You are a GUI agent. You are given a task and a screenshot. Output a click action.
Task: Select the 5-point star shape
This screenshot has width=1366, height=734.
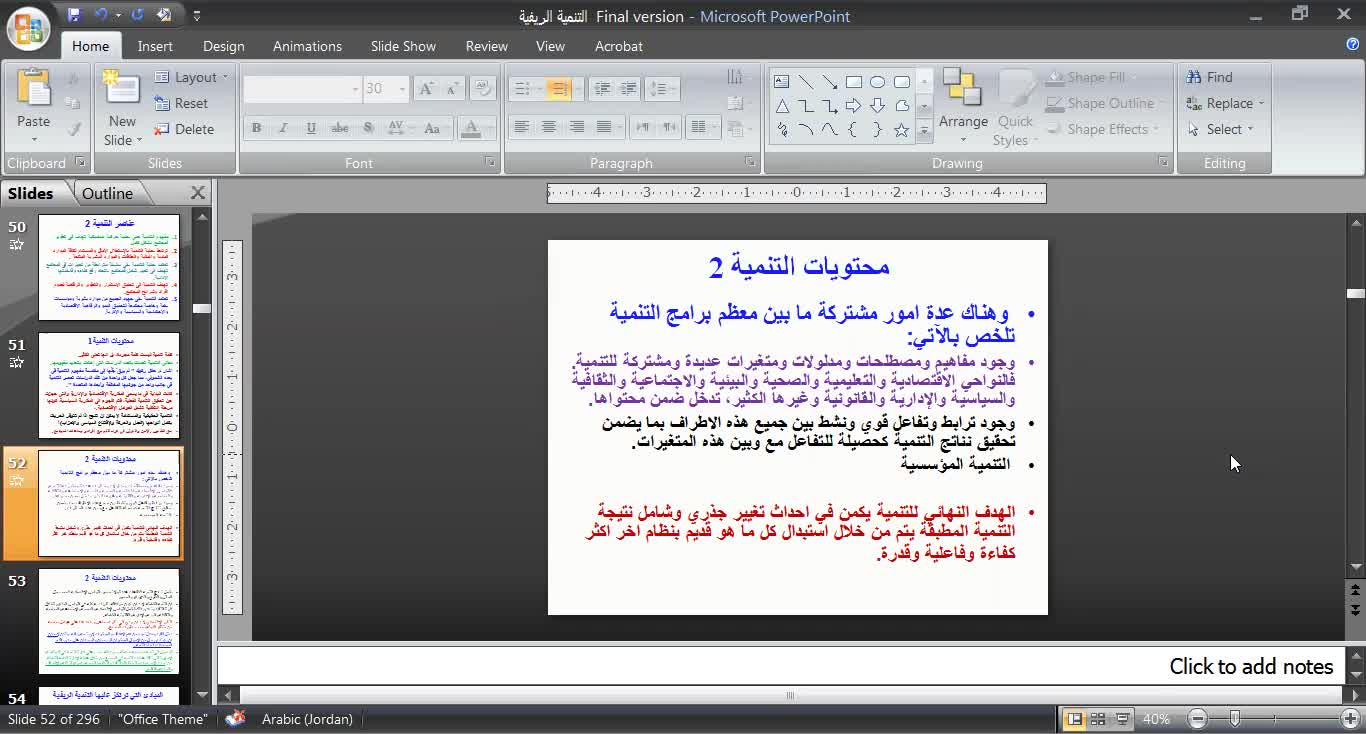pos(901,130)
